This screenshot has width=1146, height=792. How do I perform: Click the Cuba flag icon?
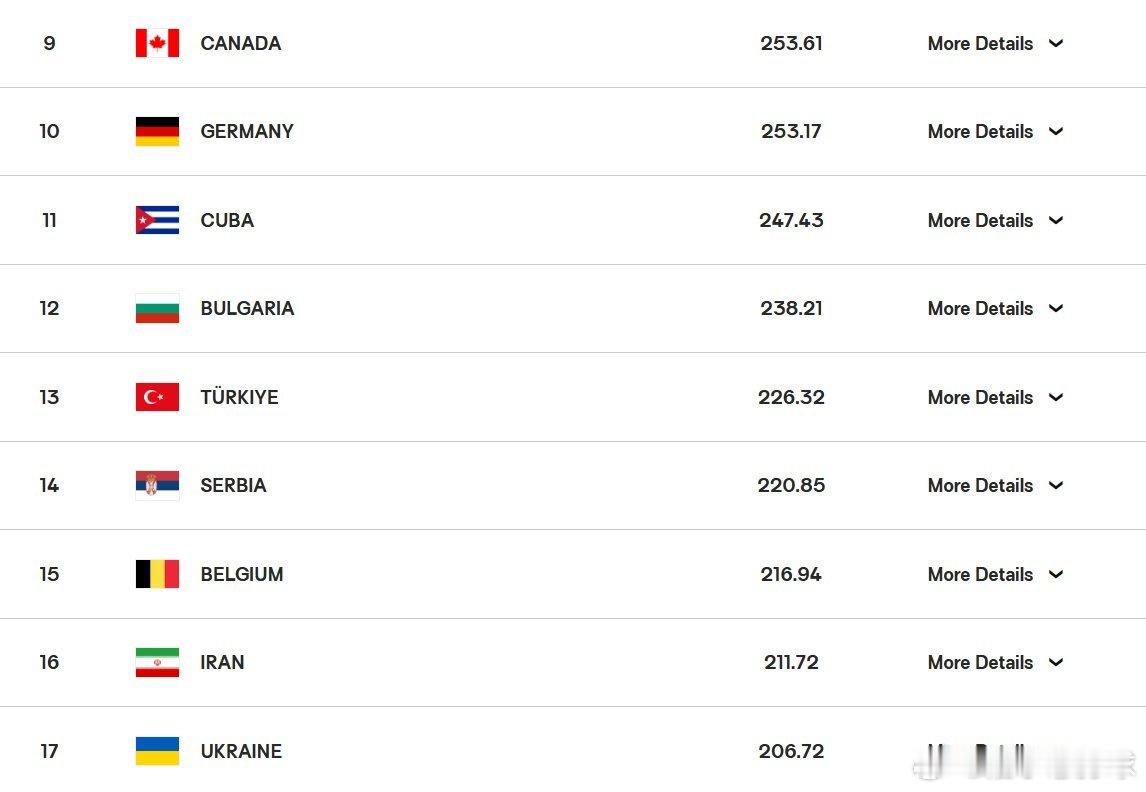pos(157,220)
